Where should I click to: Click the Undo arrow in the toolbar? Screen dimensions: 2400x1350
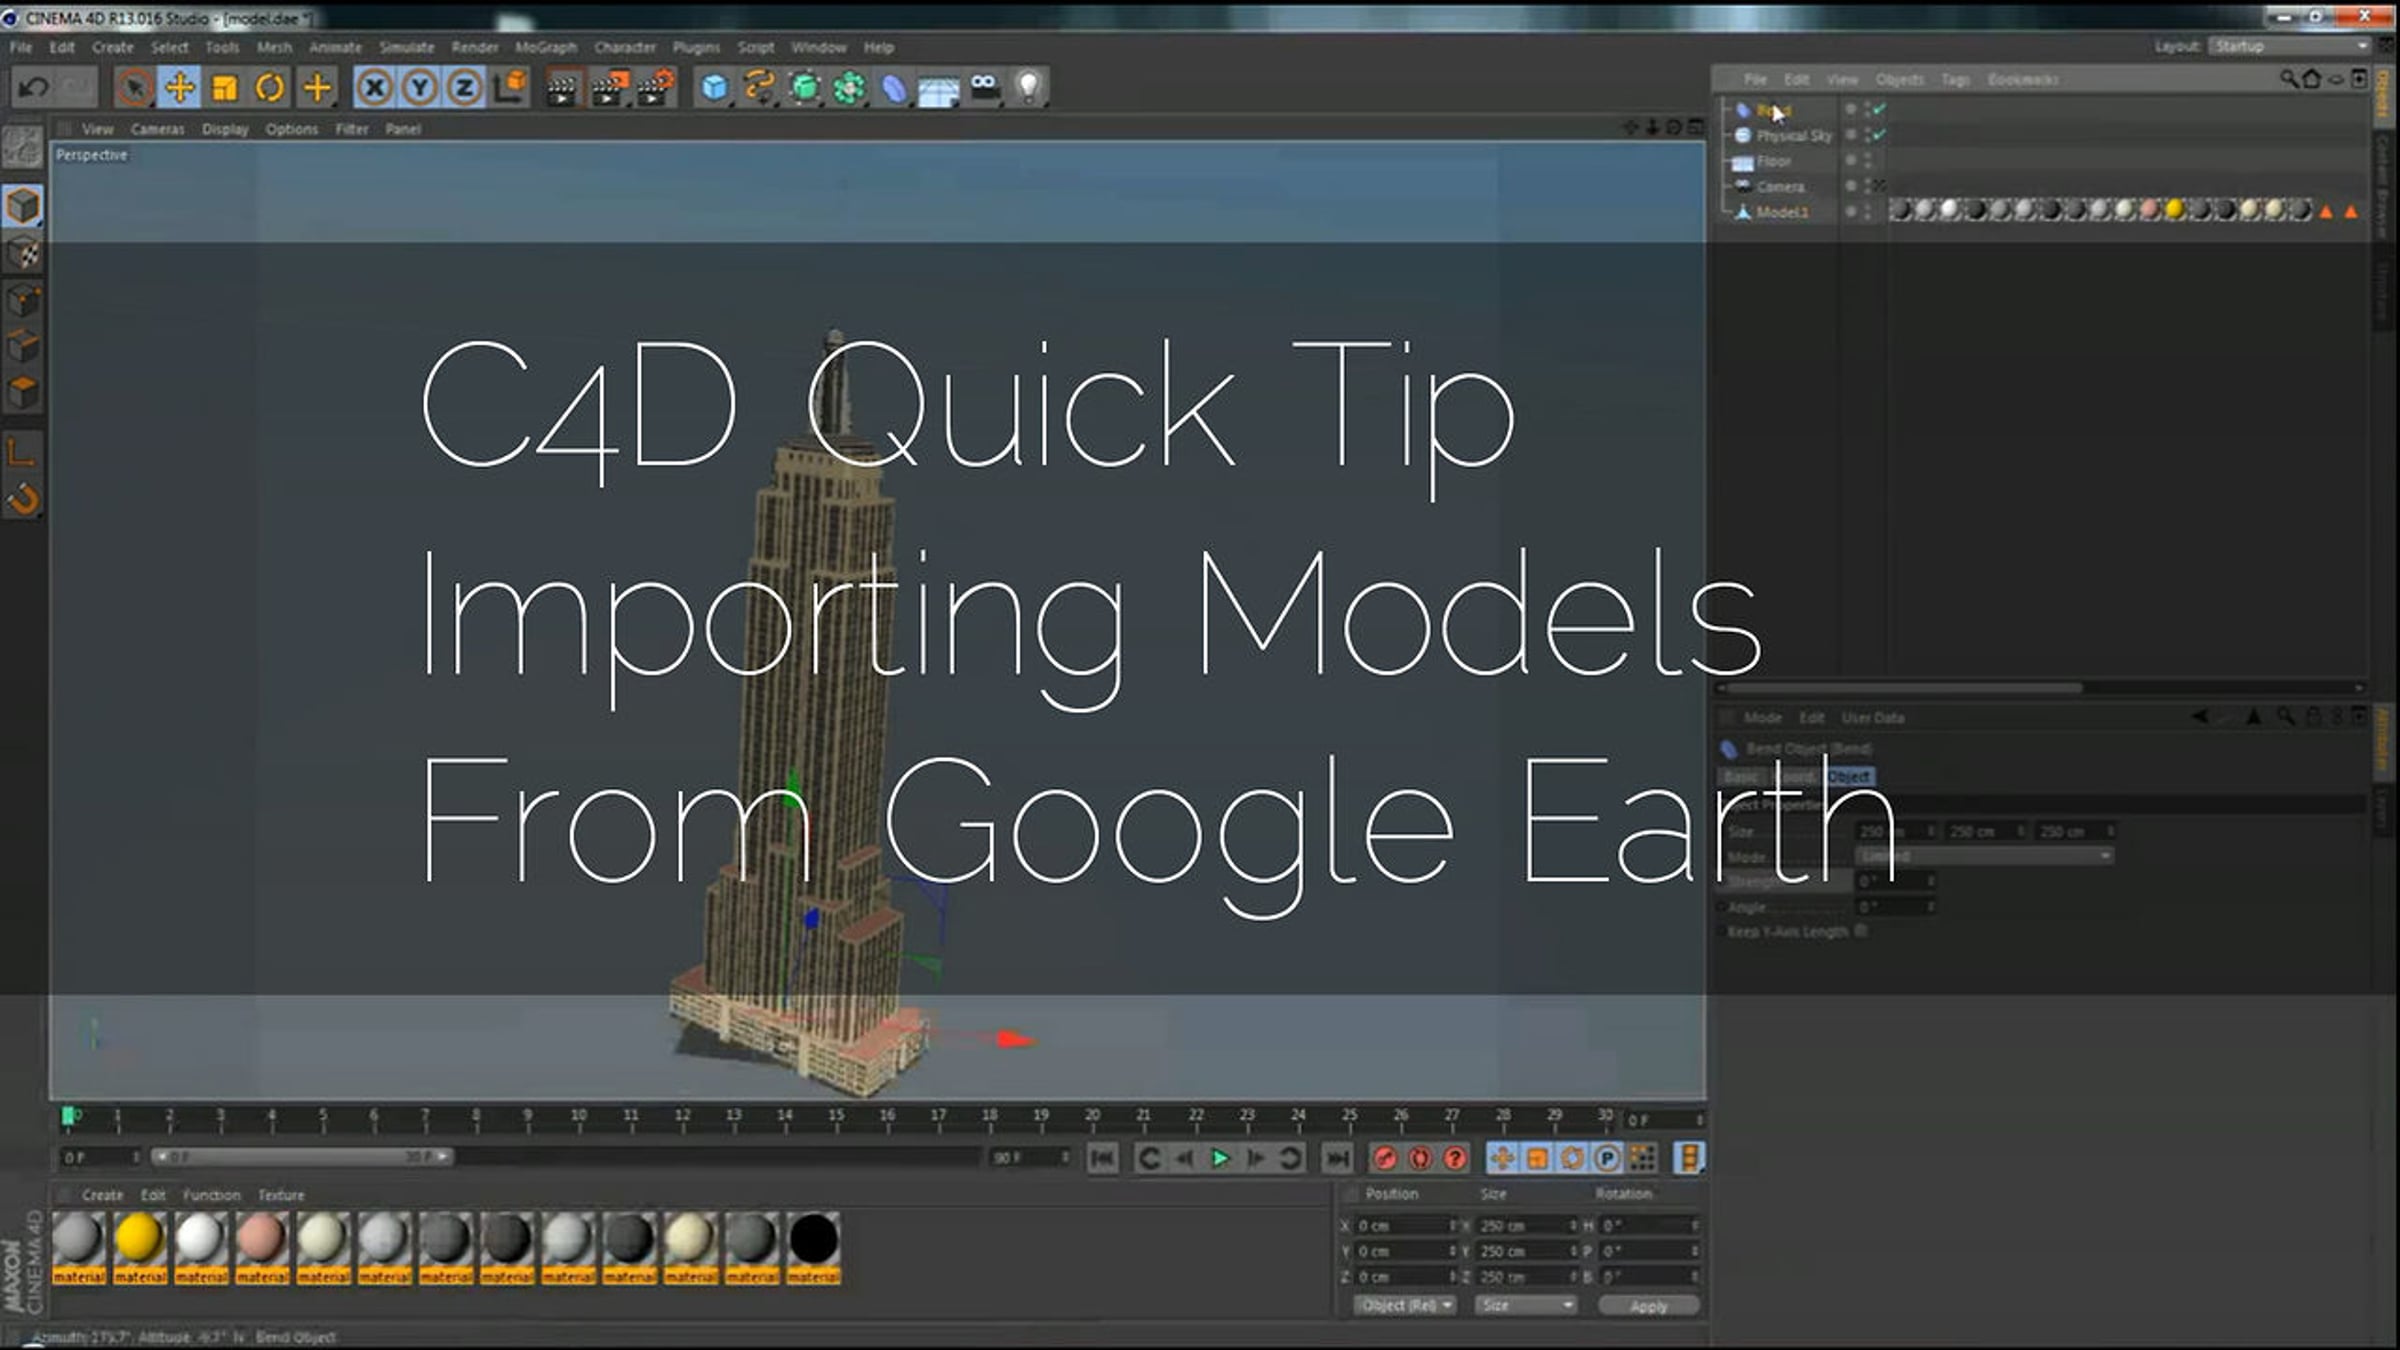tap(33, 88)
